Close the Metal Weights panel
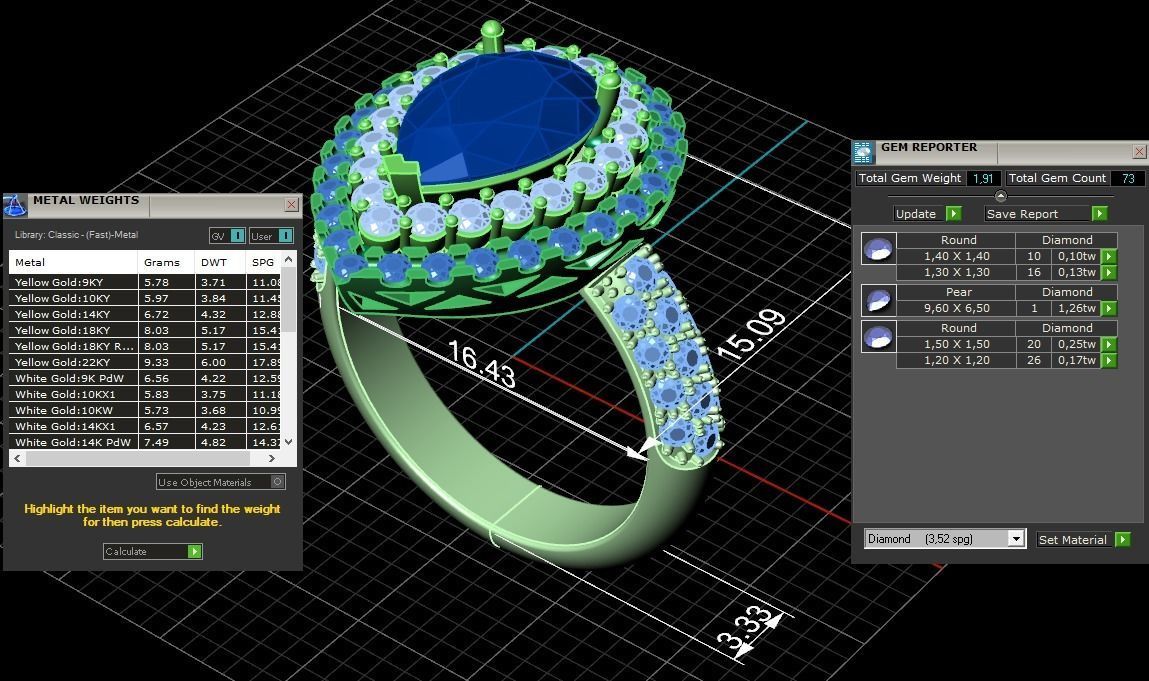1149x681 pixels. (x=291, y=205)
